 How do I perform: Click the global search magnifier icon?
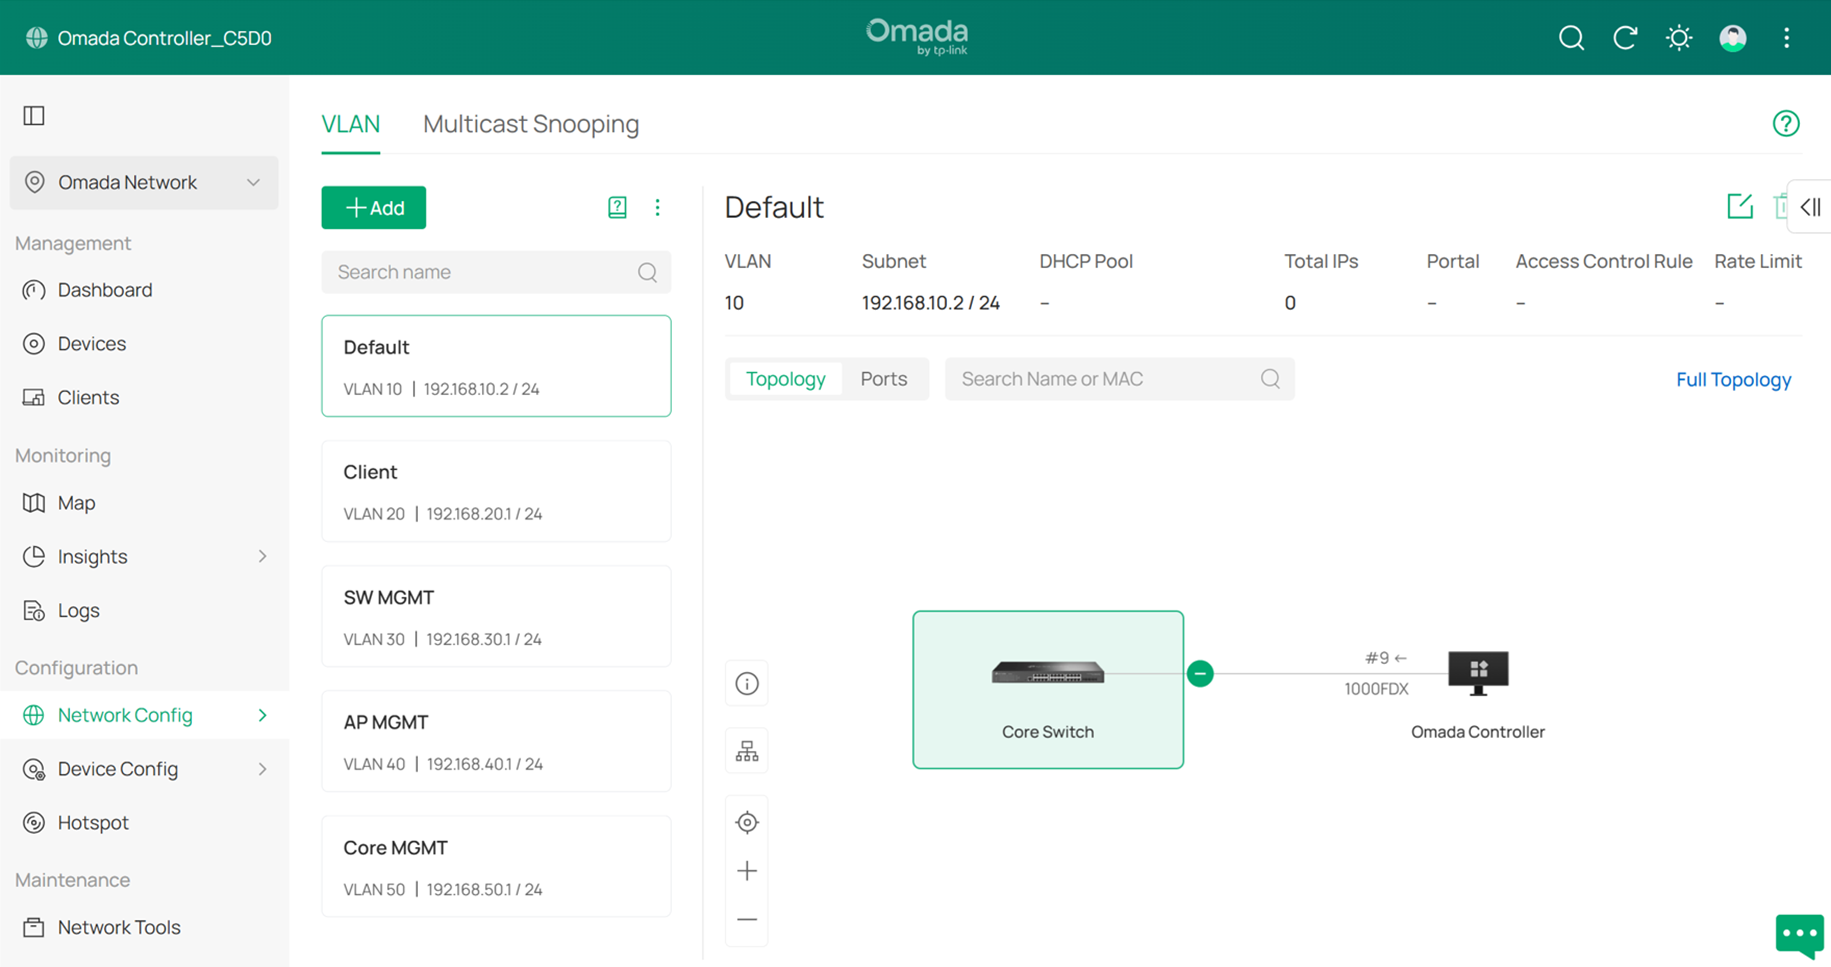1571,38
